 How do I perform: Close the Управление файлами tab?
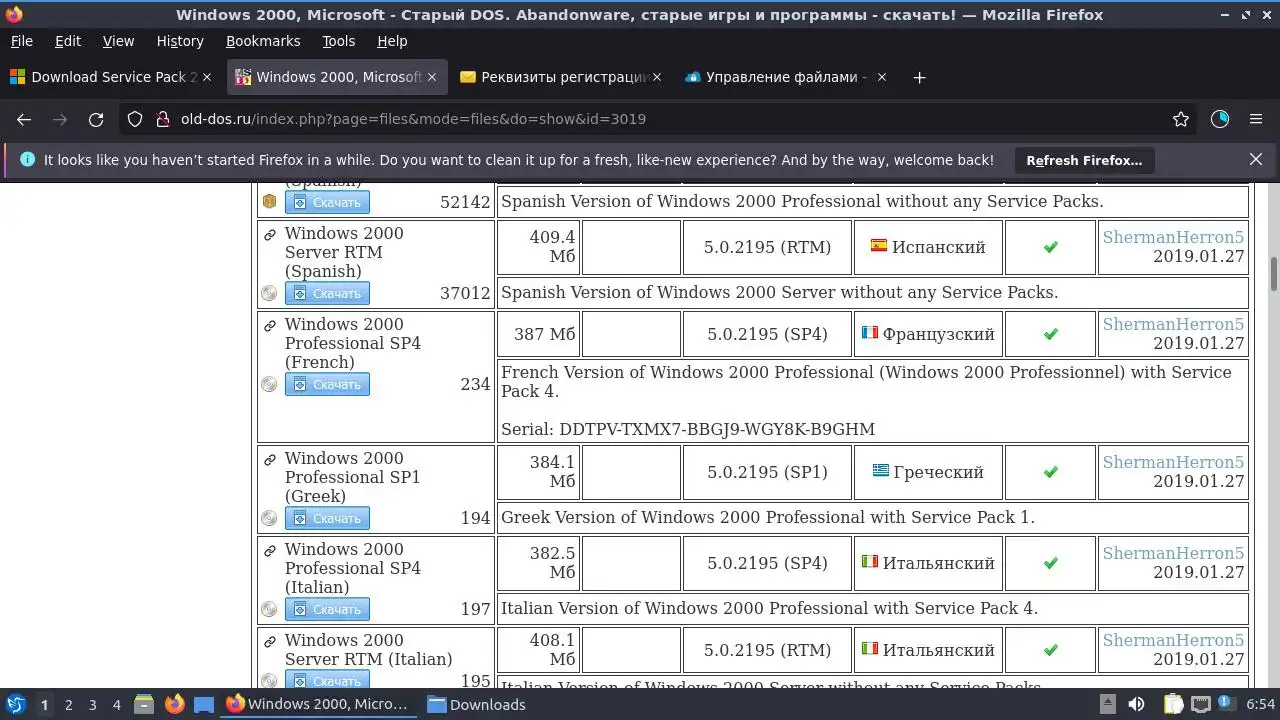click(x=881, y=77)
